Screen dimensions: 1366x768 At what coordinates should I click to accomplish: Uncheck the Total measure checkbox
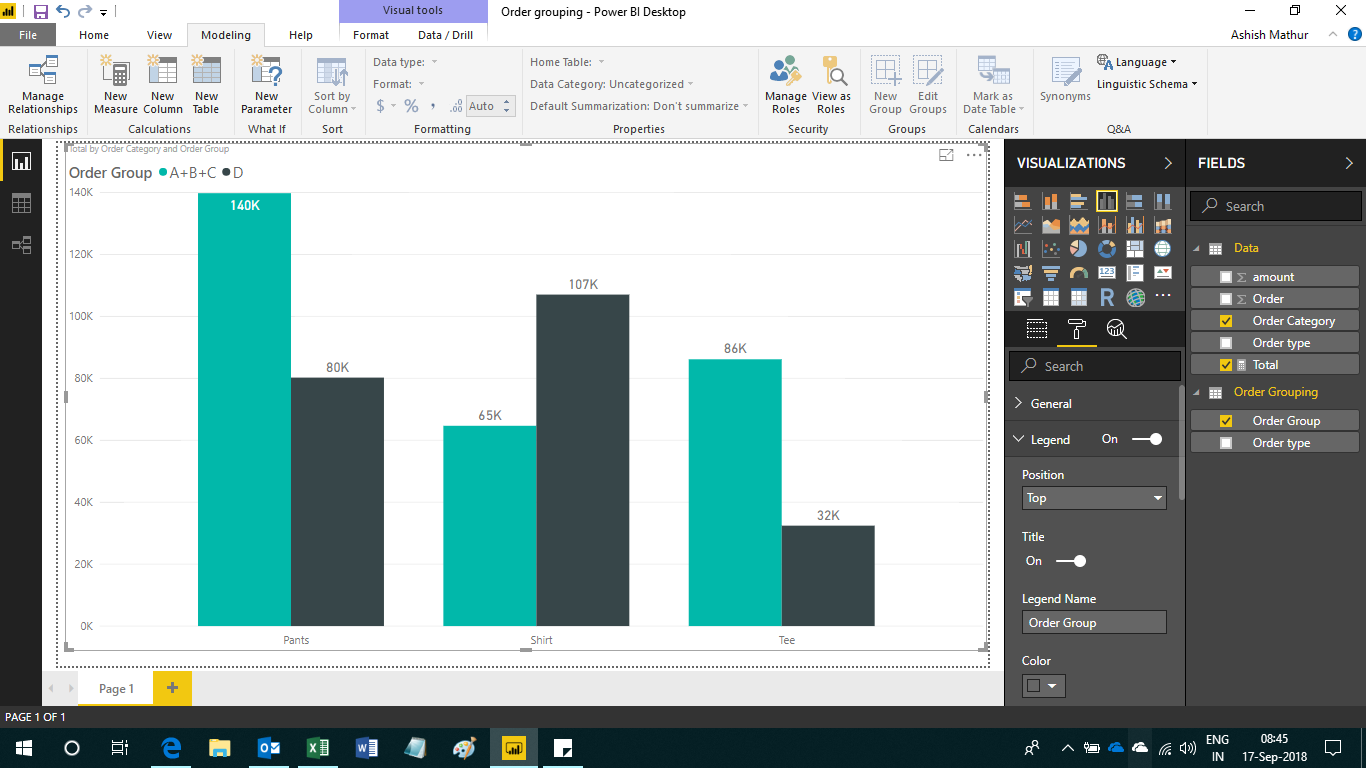point(1226,365)
